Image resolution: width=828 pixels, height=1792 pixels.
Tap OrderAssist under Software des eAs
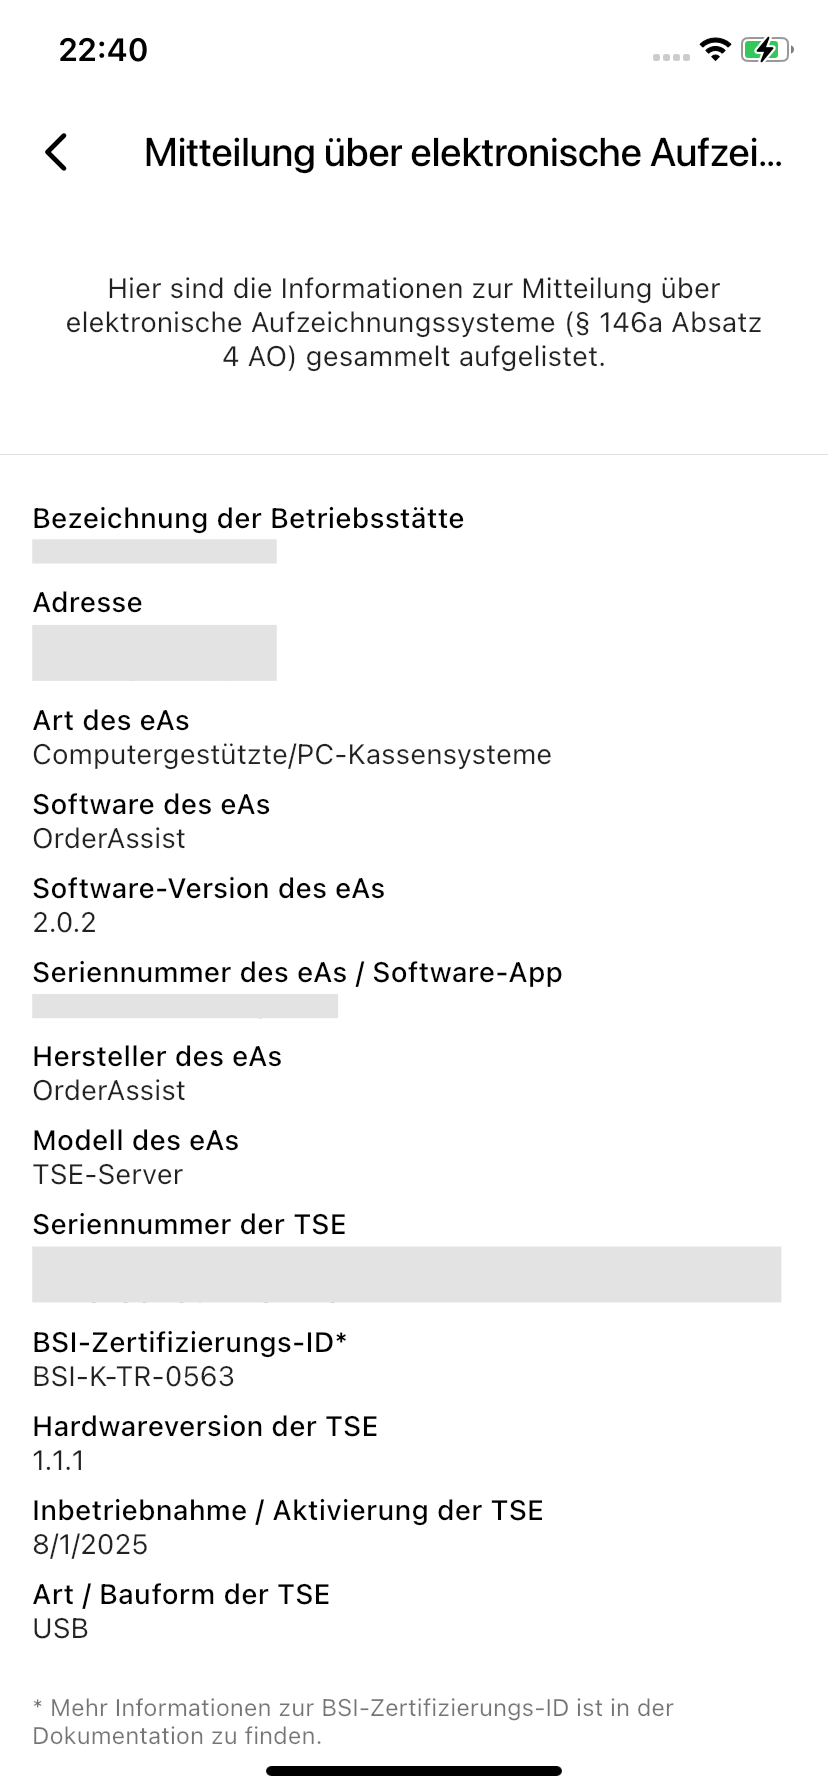109,838
